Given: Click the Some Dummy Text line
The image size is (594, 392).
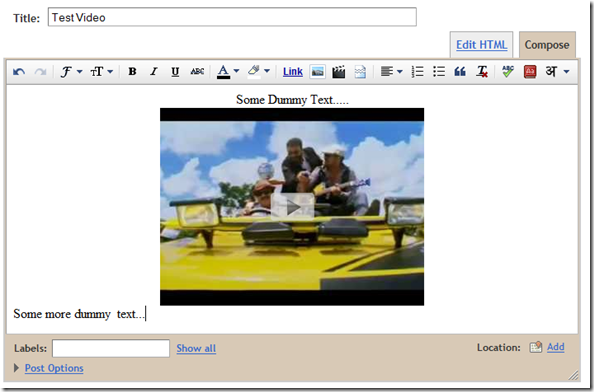Looking at the screenshot, I should coord(292,100).
